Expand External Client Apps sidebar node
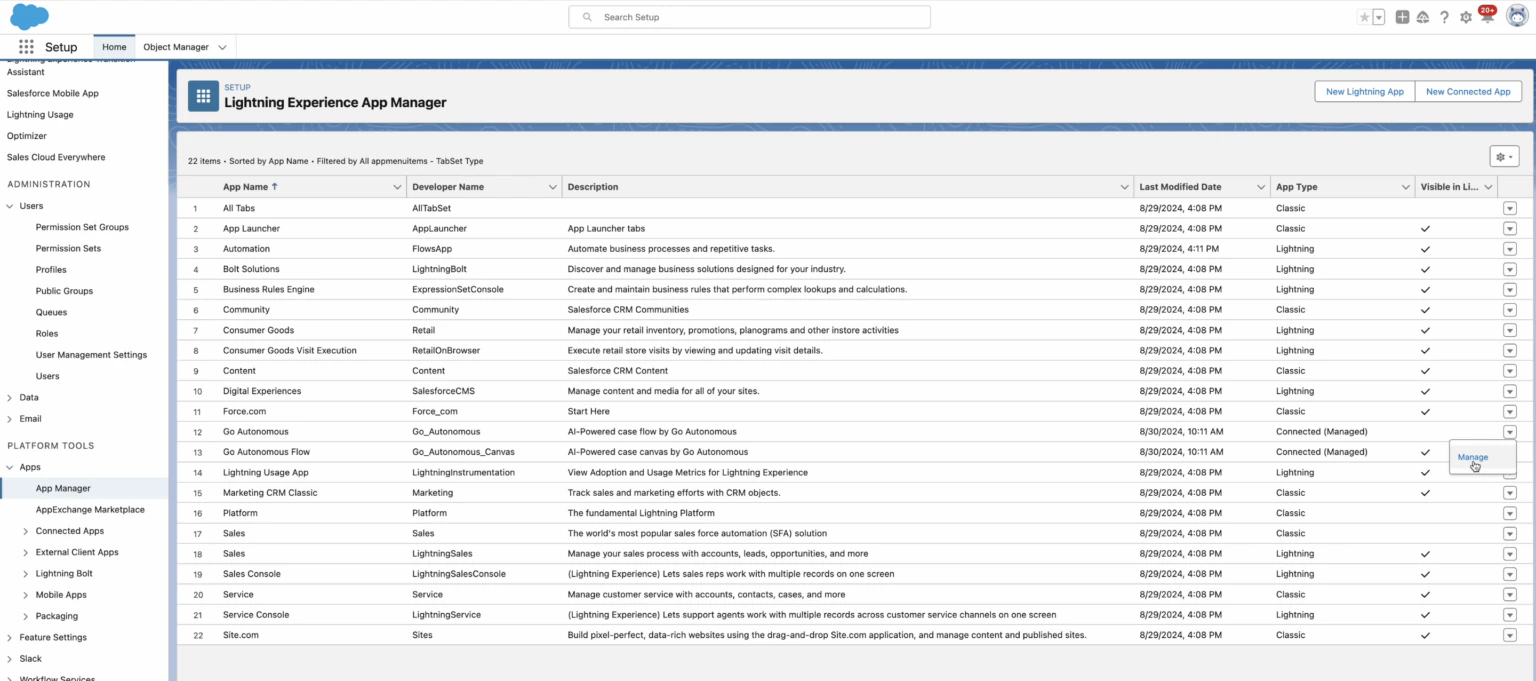The image size is (1536, 681). click(25, 552)
